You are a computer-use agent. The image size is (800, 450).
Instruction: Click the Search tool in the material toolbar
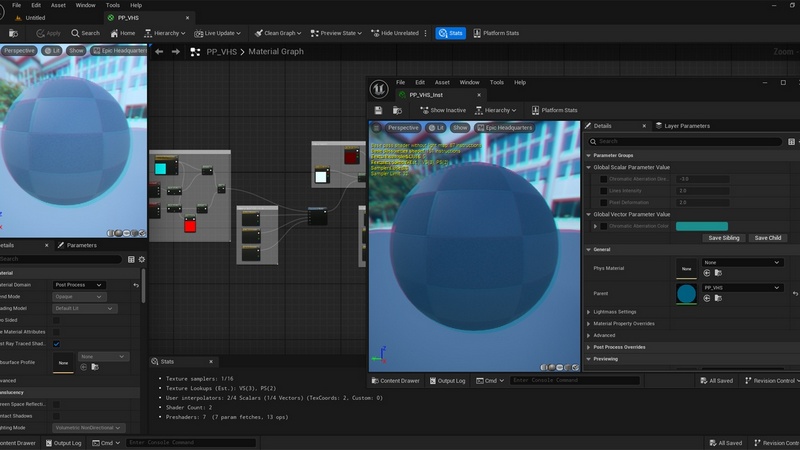tap(84, 33)
